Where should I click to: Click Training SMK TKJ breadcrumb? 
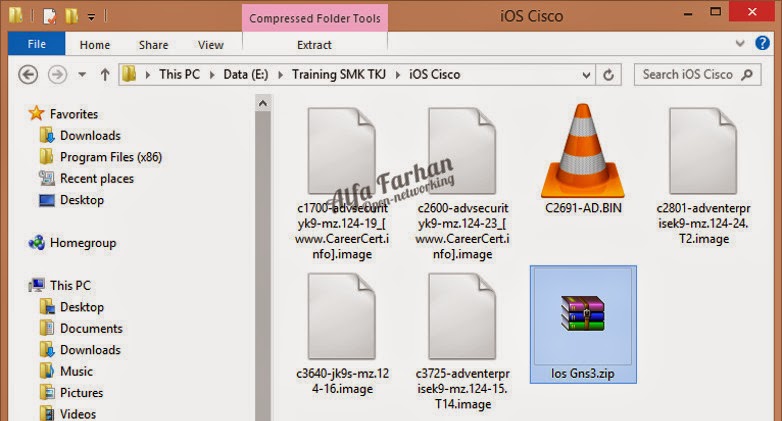click(x=339, y=74)
